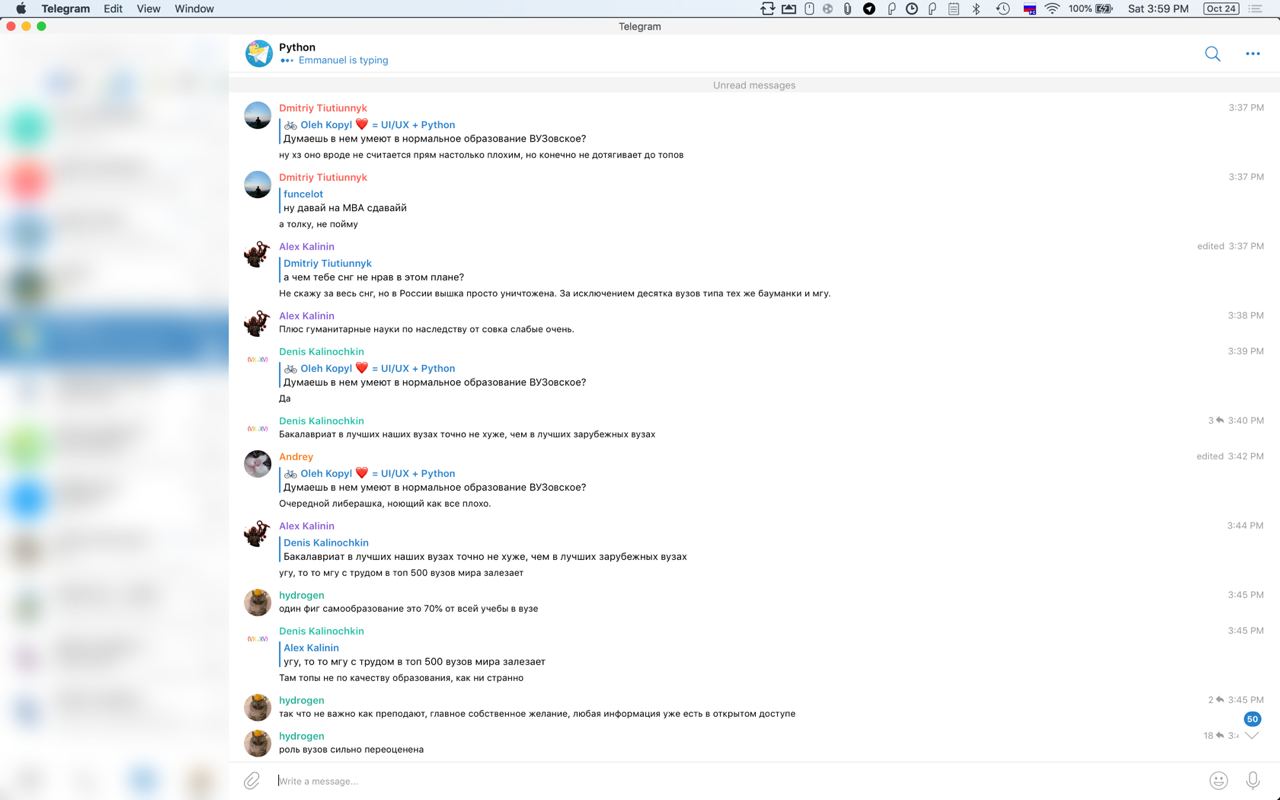This screenshot has height=800, width=1280.
Task: View 18 replies on 'роль вузов сильно переоценена'
Action: (1213, 736)
